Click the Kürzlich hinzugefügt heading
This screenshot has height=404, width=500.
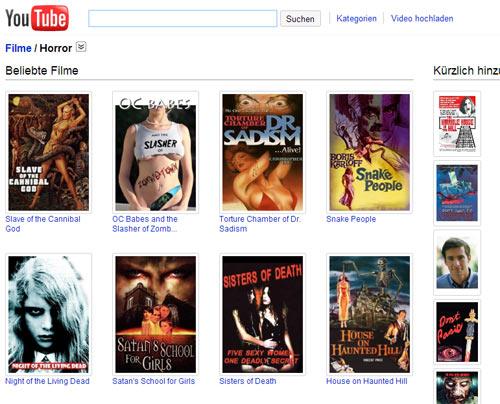[x=467, y=71]
